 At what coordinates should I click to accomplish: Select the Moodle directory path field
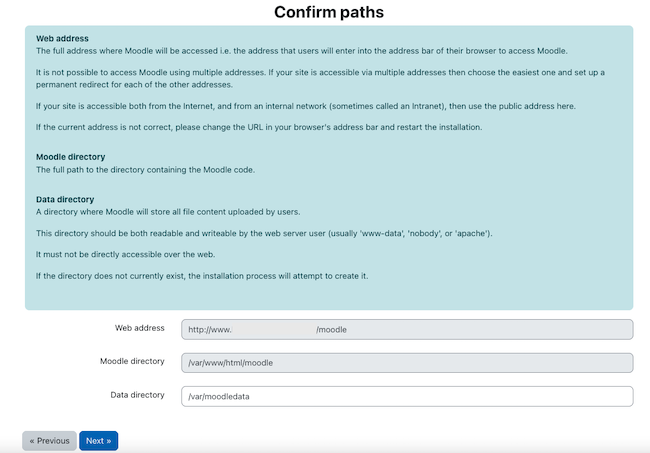click(x=407, y=363)
